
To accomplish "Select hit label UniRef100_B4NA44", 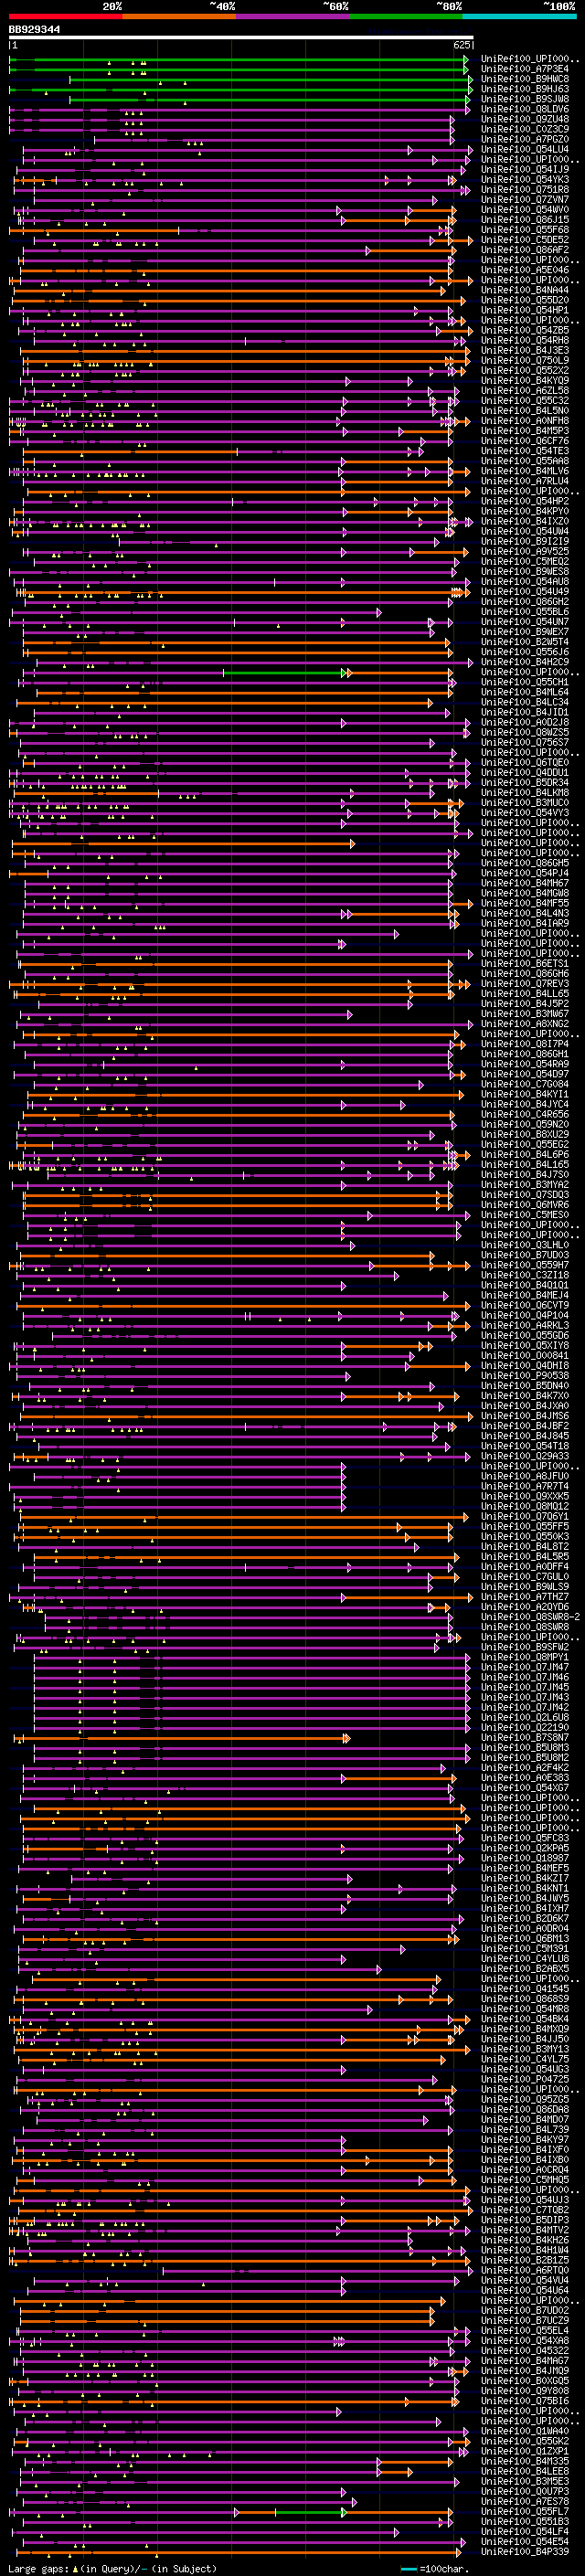I will coord(525,290).
